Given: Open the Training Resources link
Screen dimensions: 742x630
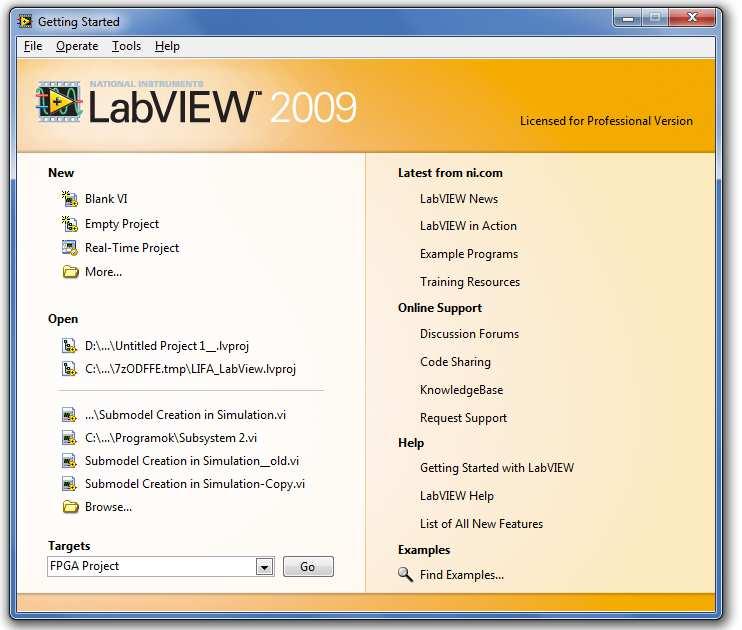Looking at the screenshot, I should pos(470,282).
